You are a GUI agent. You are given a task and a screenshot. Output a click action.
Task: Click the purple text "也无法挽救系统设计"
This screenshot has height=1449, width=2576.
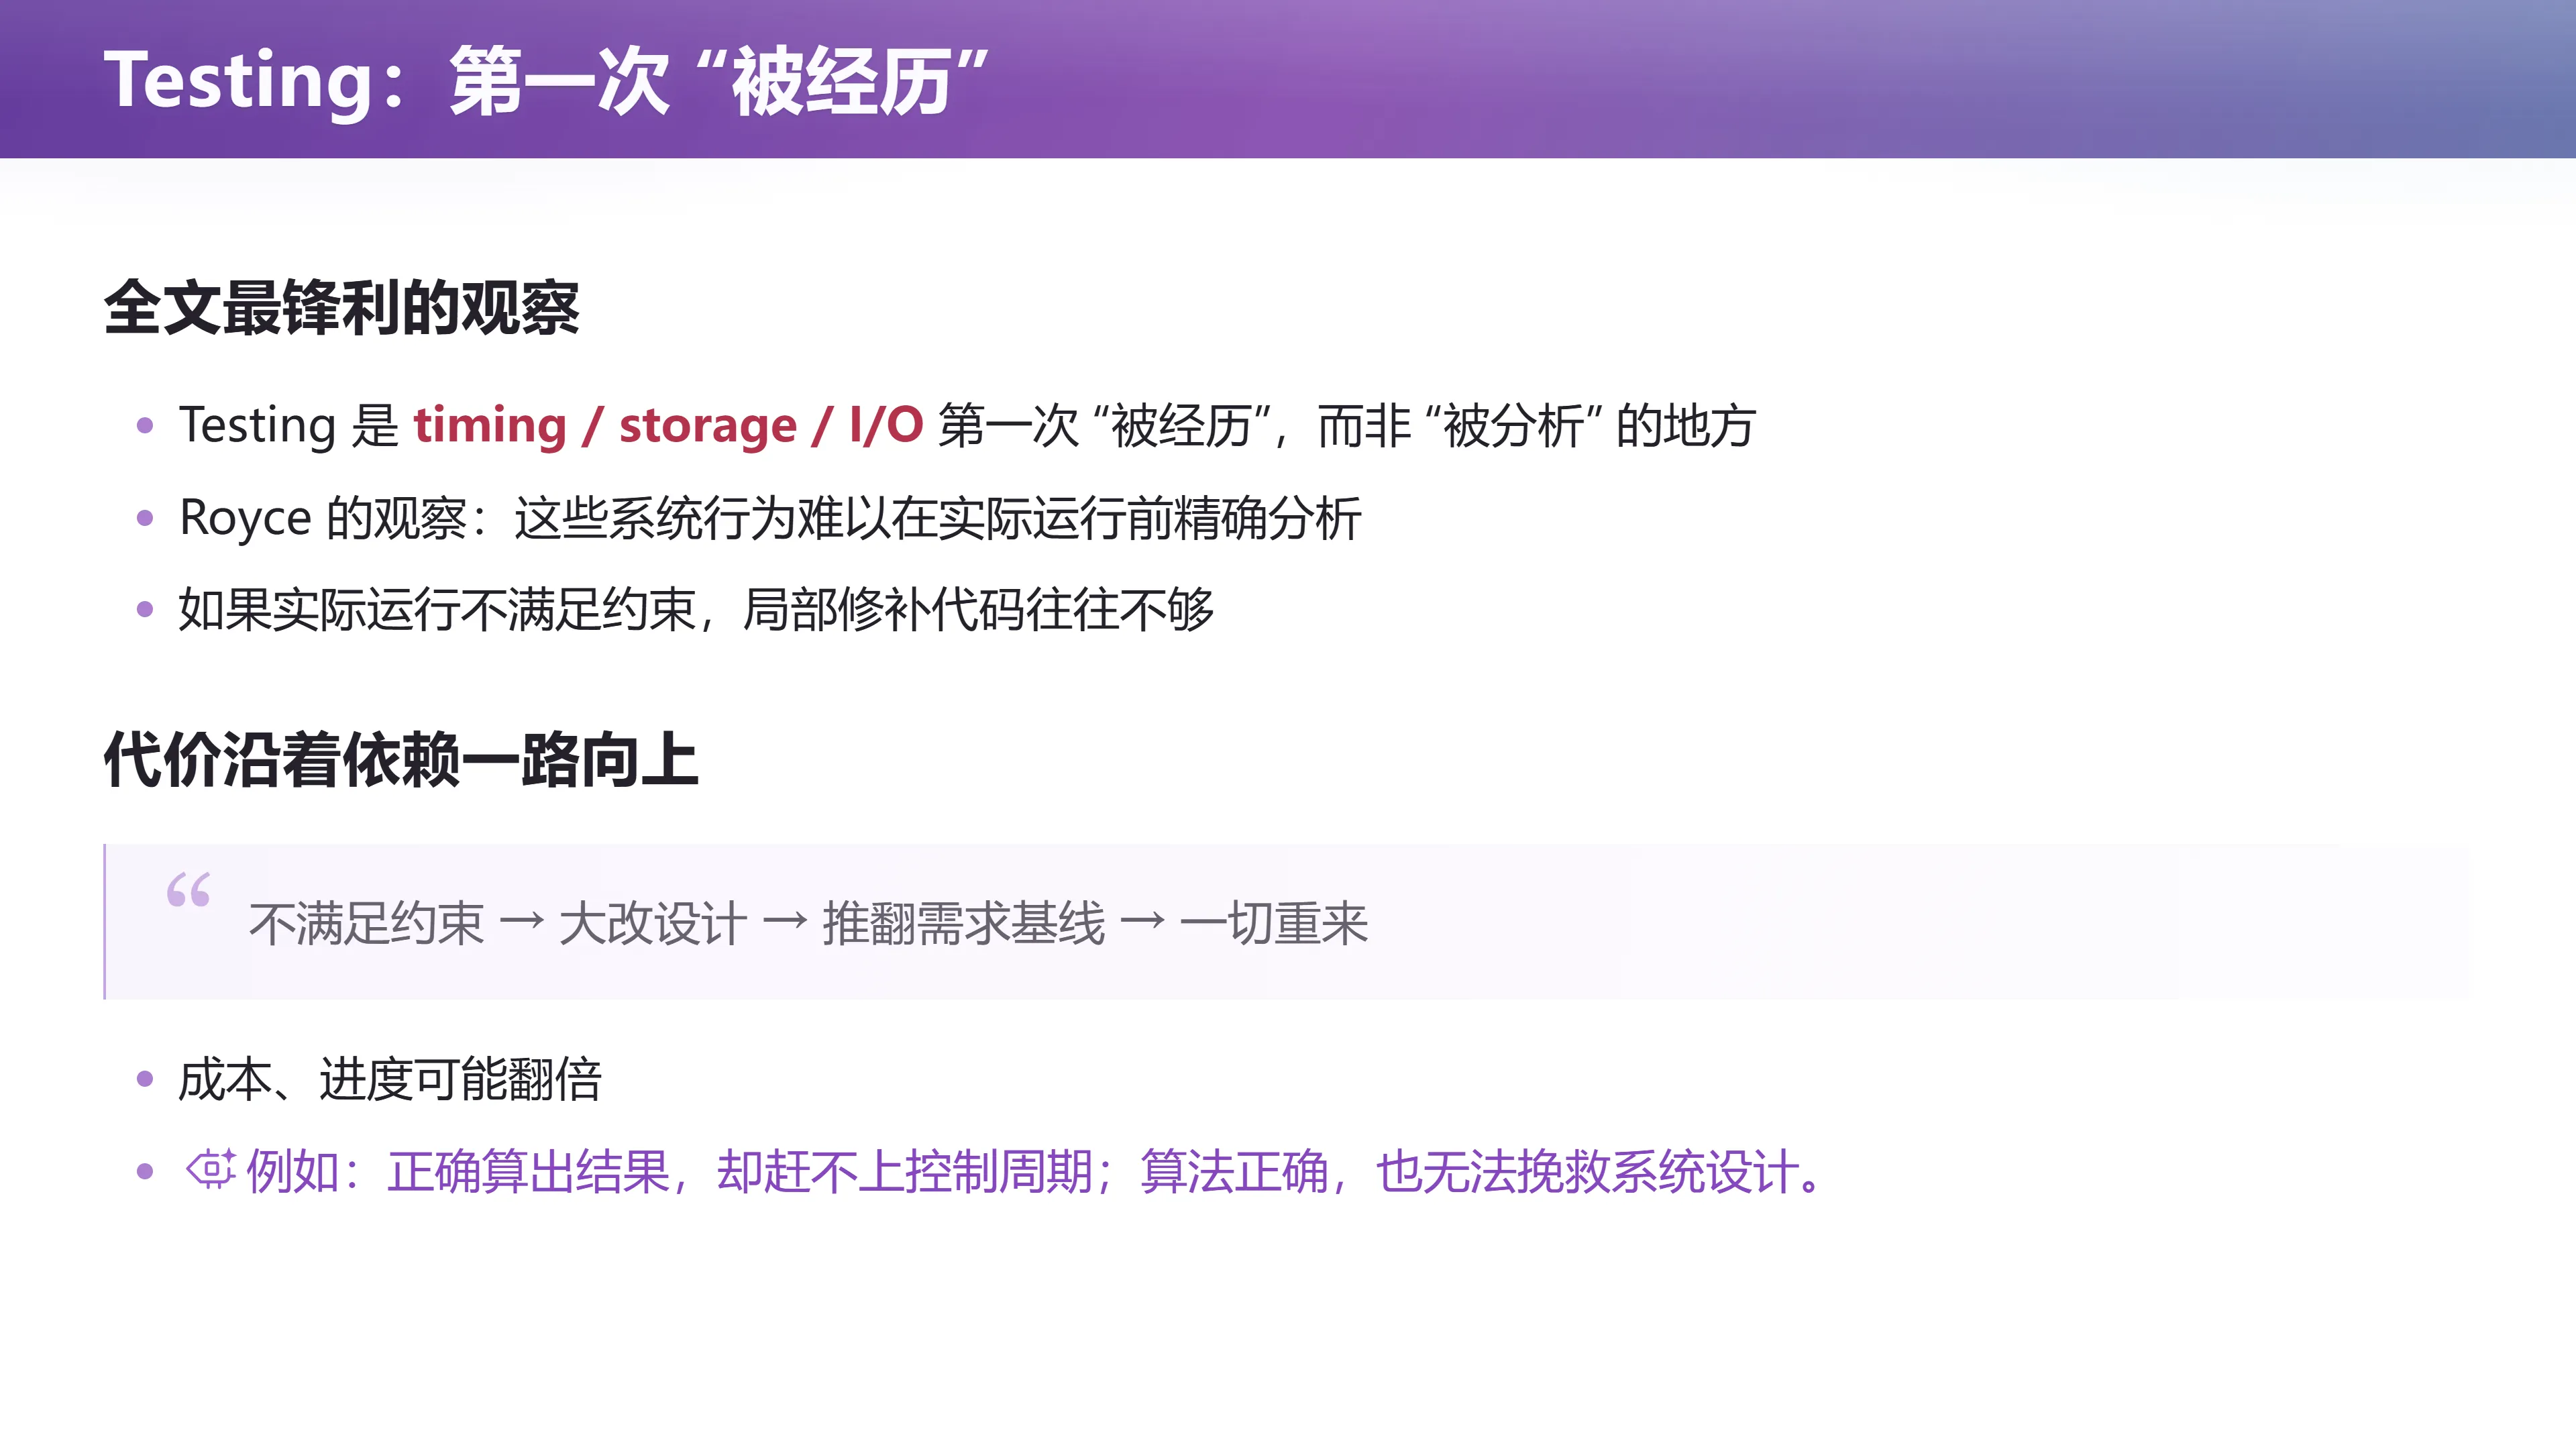[x=1588, y=1172]
